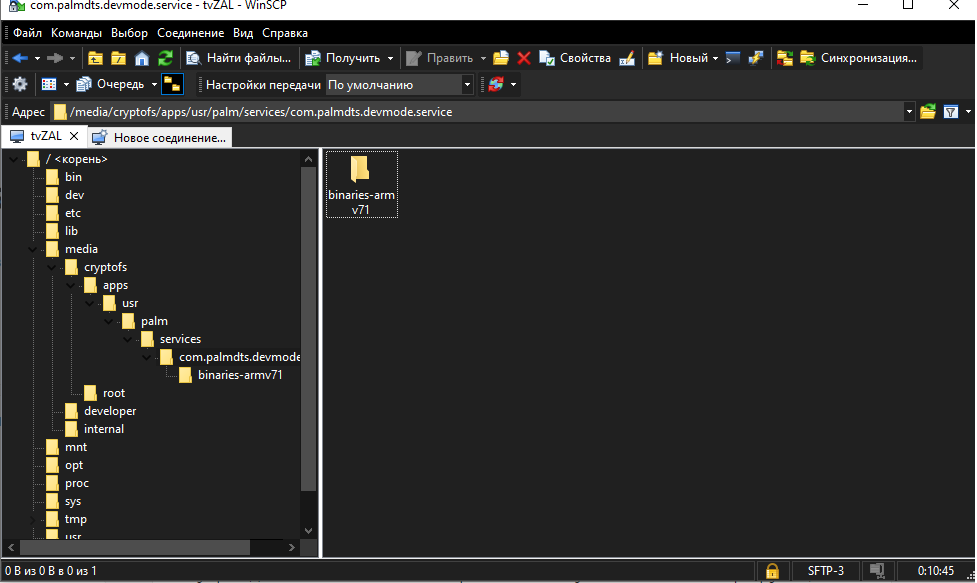Screen dimensions: 977x583
Task: Collapse the cryptofs tree node
Action: (52, 267)
